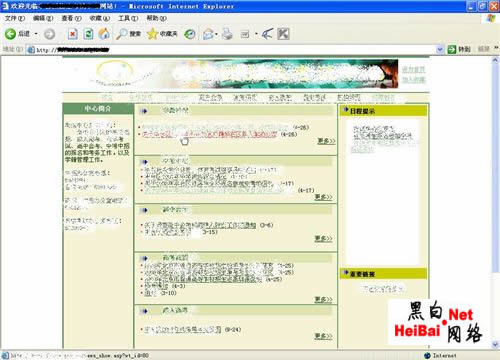The image size is (500, 360).
Task: Open the article link dated (9-24)
Action: (183, 330)
